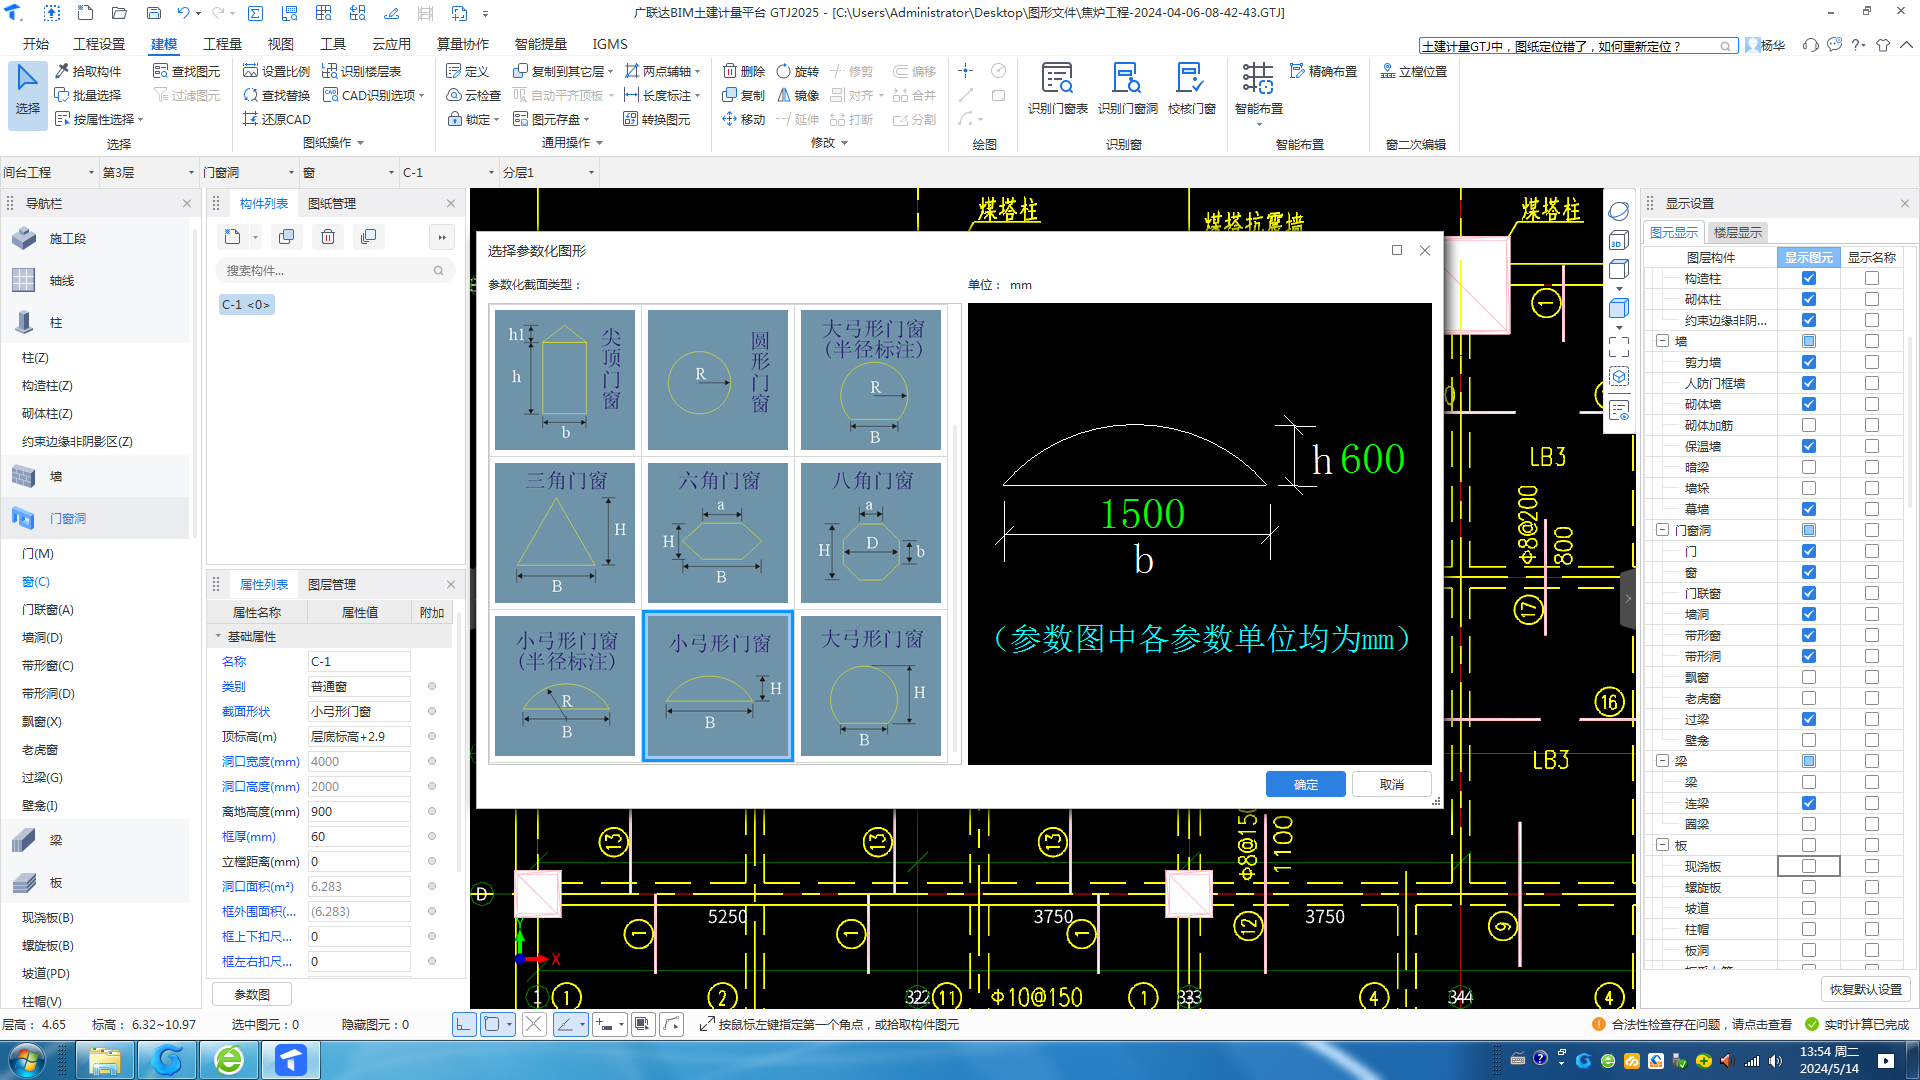Switch to 图层管理 tab
Viewport: 1920px width, 1080px height.
331,585
